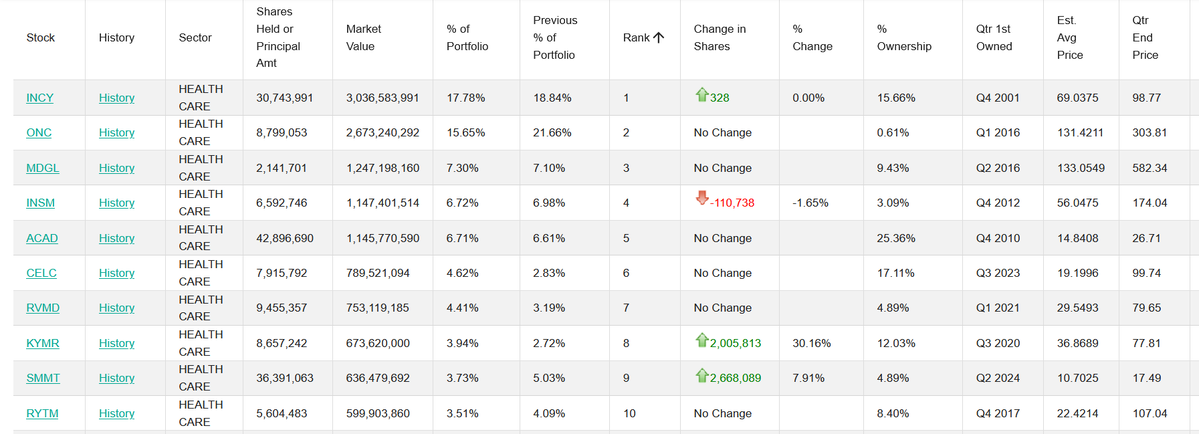View History for INCY
This screenshot has width=1199, height=434.
116,98
